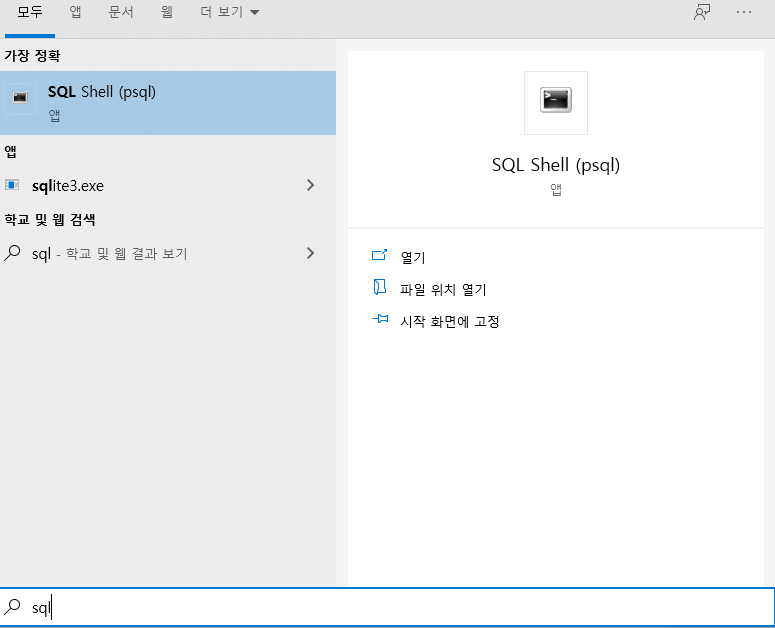Click the search box magnifier icon
Viewport: 775px width, 628px height.
click(12, 607)
